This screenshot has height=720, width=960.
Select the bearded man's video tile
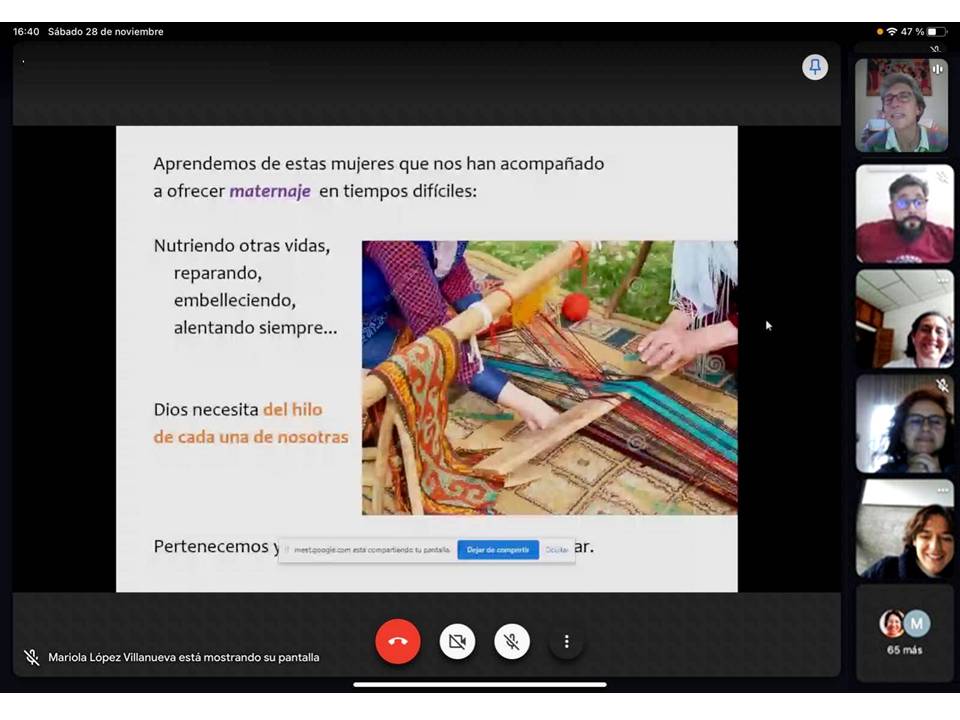(x=904, y=214)
